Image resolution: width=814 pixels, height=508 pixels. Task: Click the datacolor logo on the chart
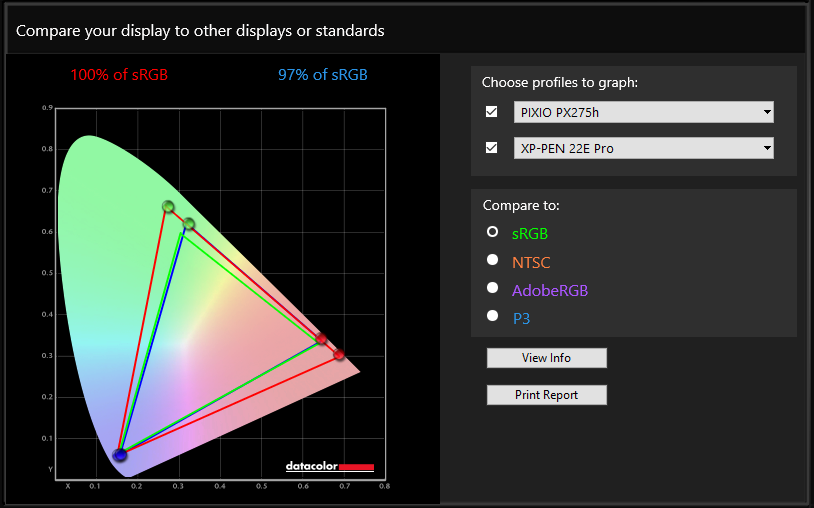[330, 466]
